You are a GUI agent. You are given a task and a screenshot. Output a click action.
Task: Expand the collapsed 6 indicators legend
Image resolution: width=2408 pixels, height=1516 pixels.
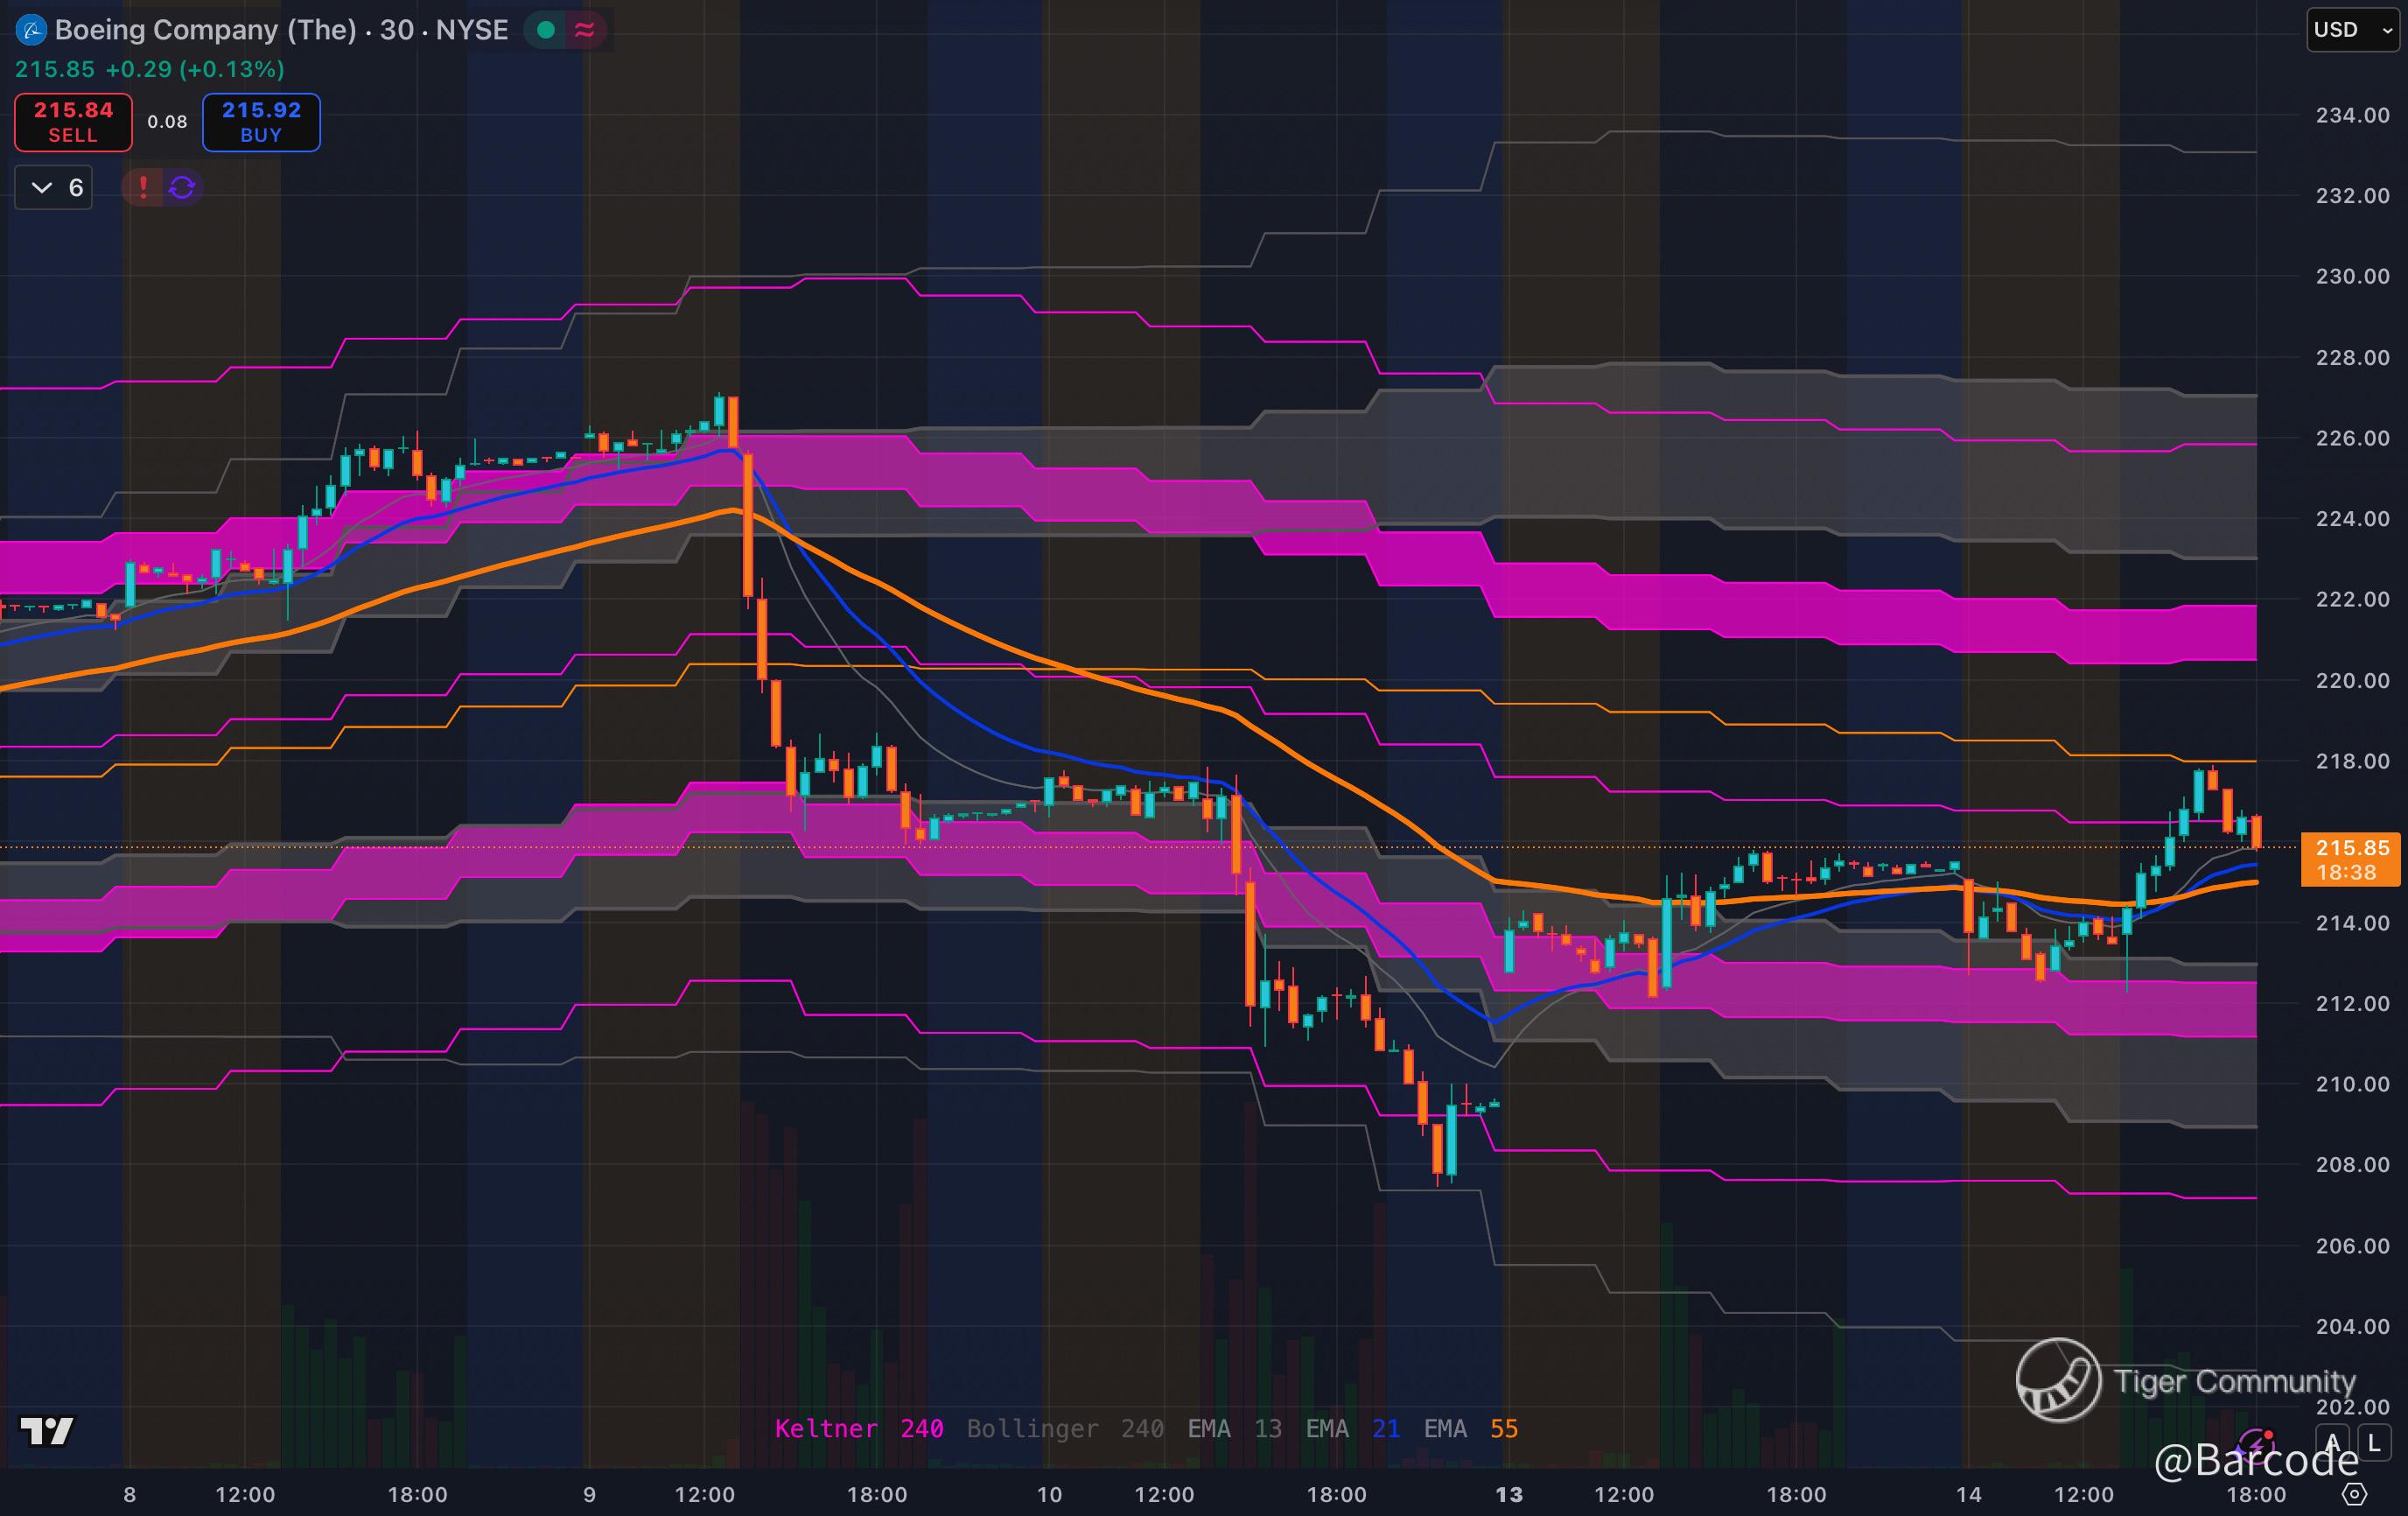click(55, 187)
